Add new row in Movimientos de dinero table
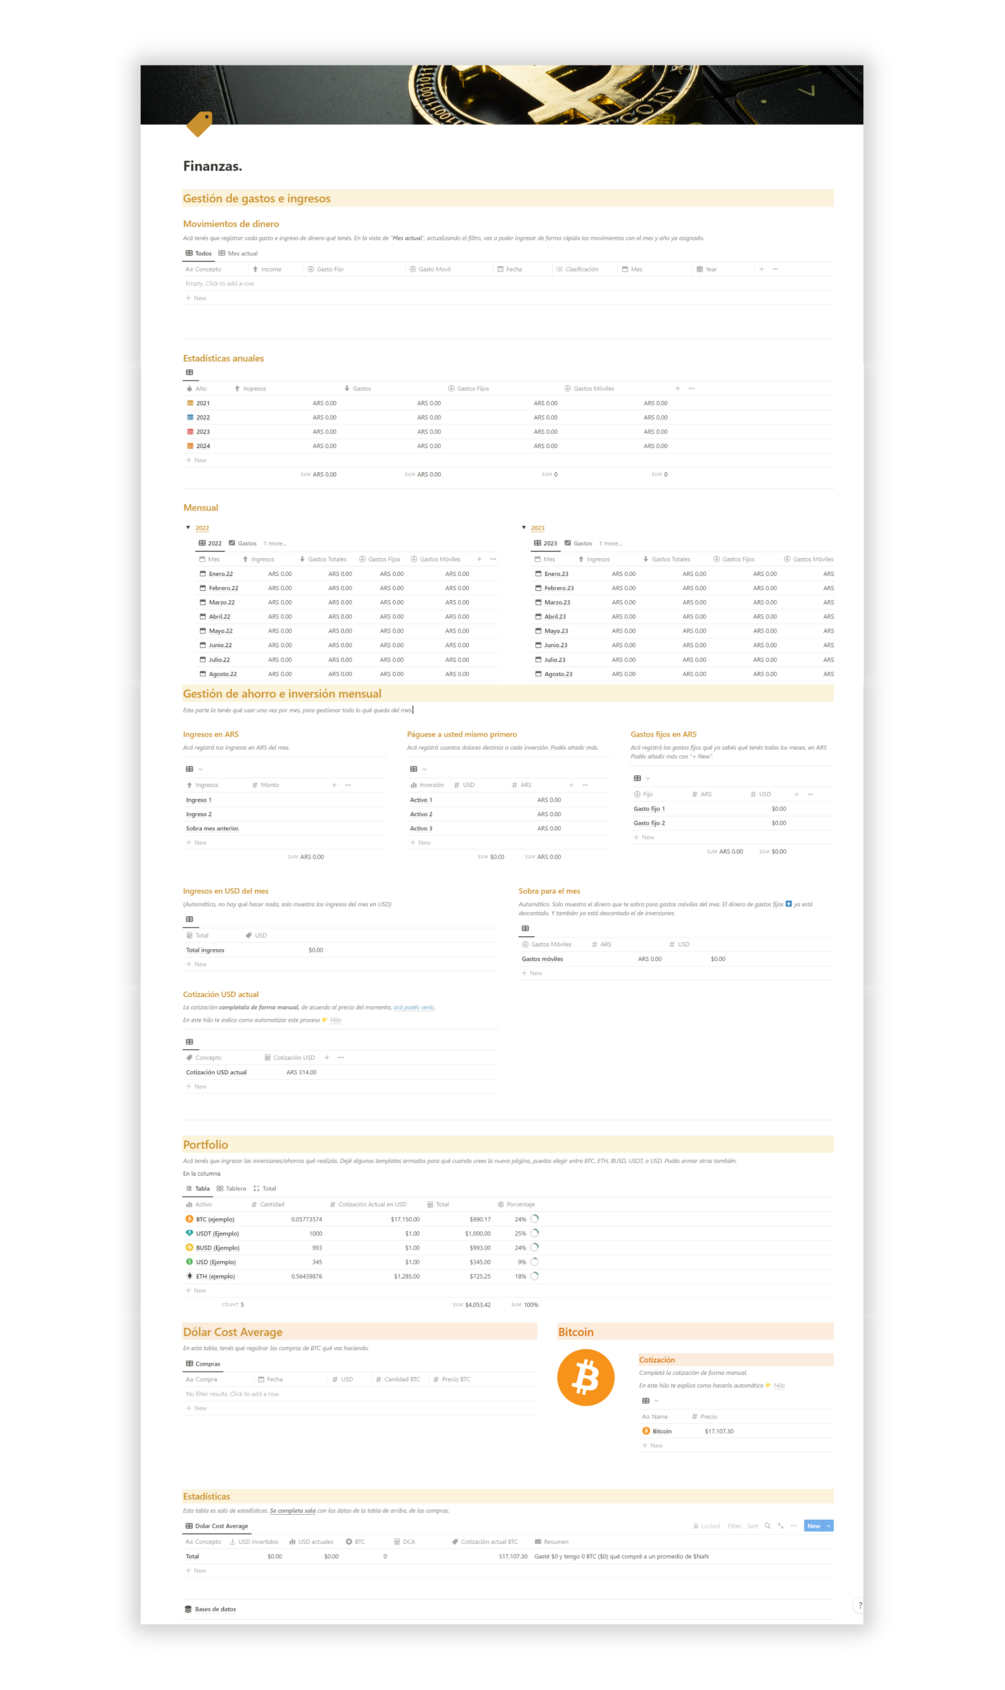 196,298
